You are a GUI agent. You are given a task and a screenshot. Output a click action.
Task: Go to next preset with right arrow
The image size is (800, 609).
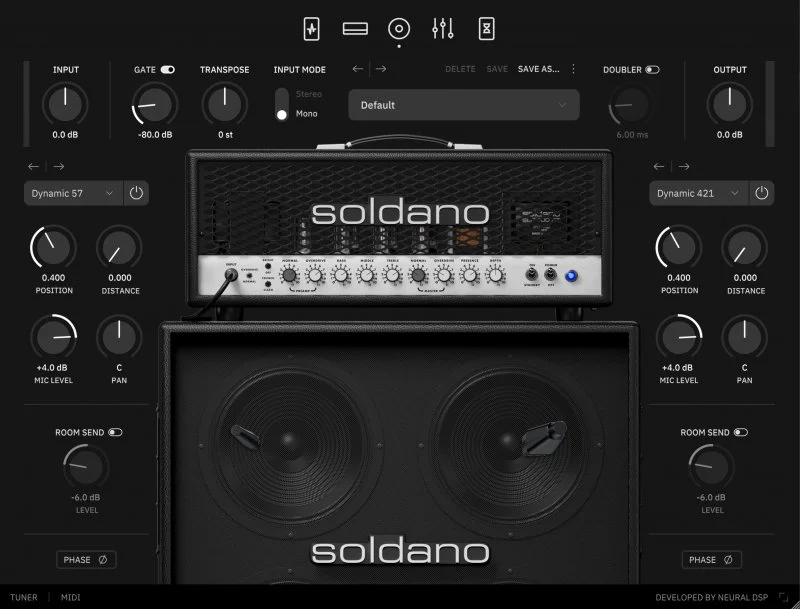(381, 69)
